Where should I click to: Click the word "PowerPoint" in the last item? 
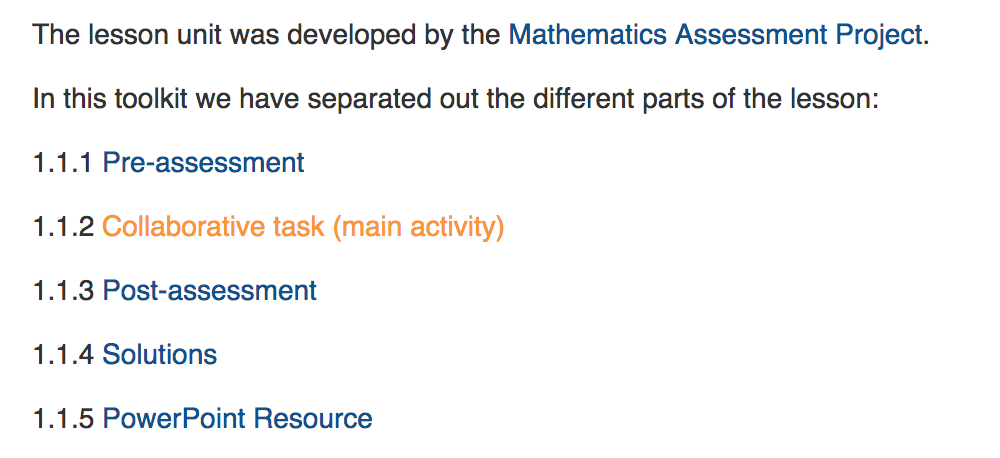[174, 418]
